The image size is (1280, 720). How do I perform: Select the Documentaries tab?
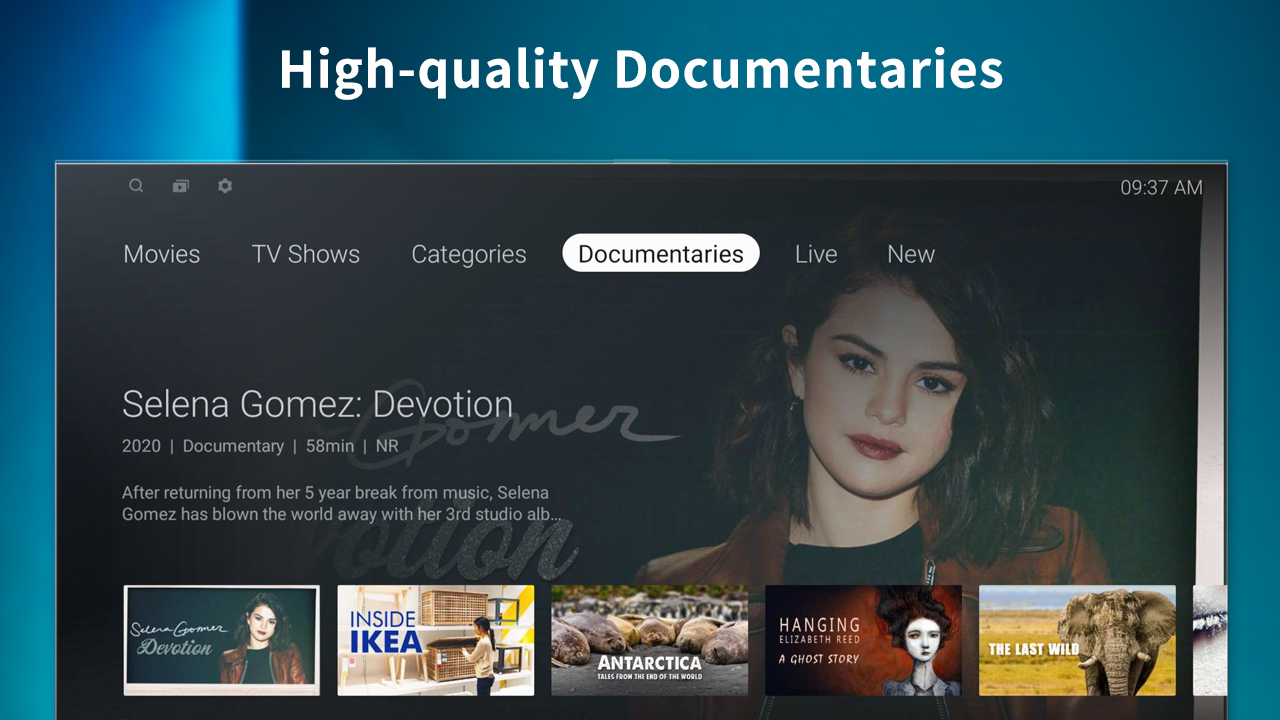pos(660,253)
